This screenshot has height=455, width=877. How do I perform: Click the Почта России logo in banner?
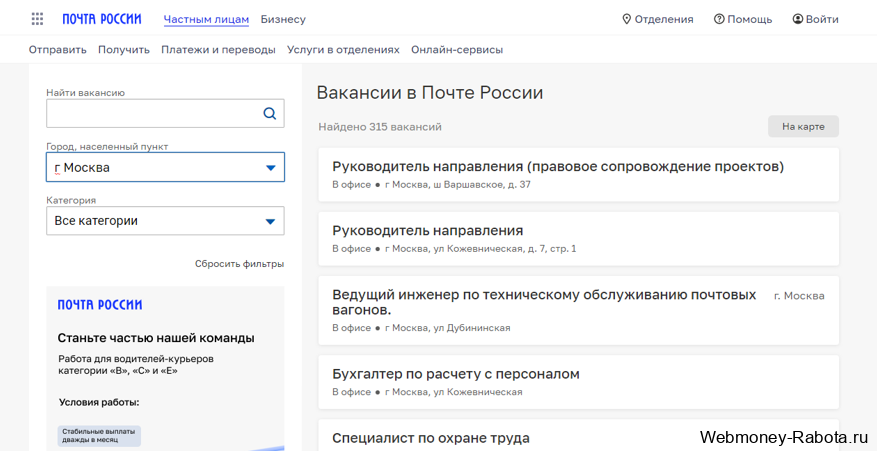pos(100,305)
